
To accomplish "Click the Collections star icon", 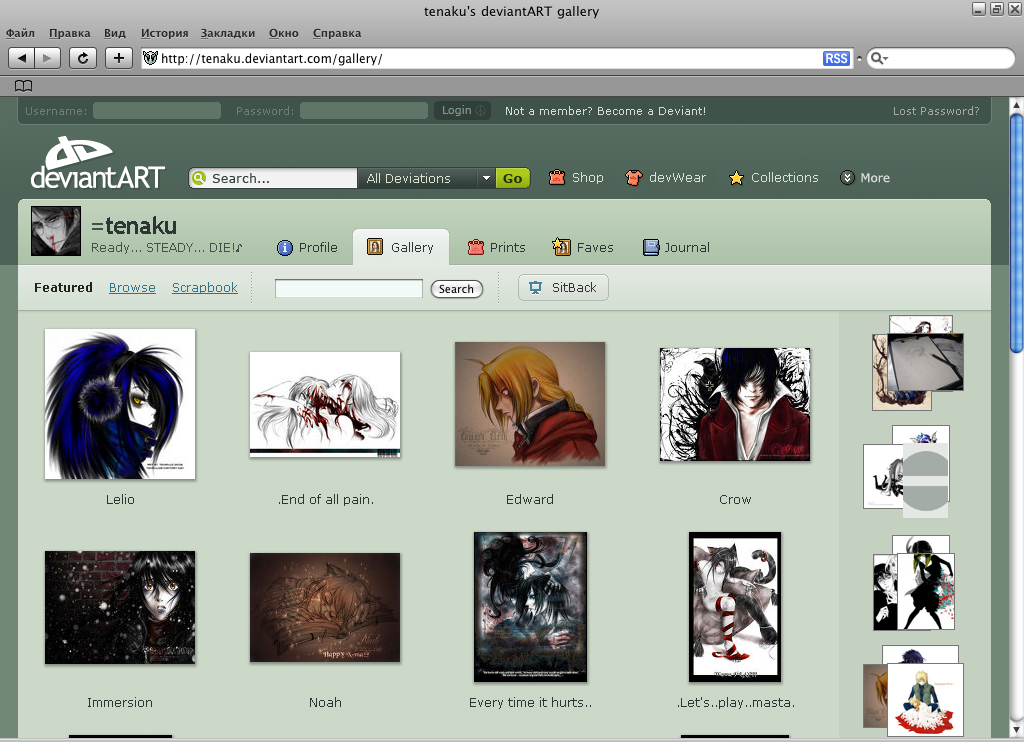I will (x=736, y=178).
